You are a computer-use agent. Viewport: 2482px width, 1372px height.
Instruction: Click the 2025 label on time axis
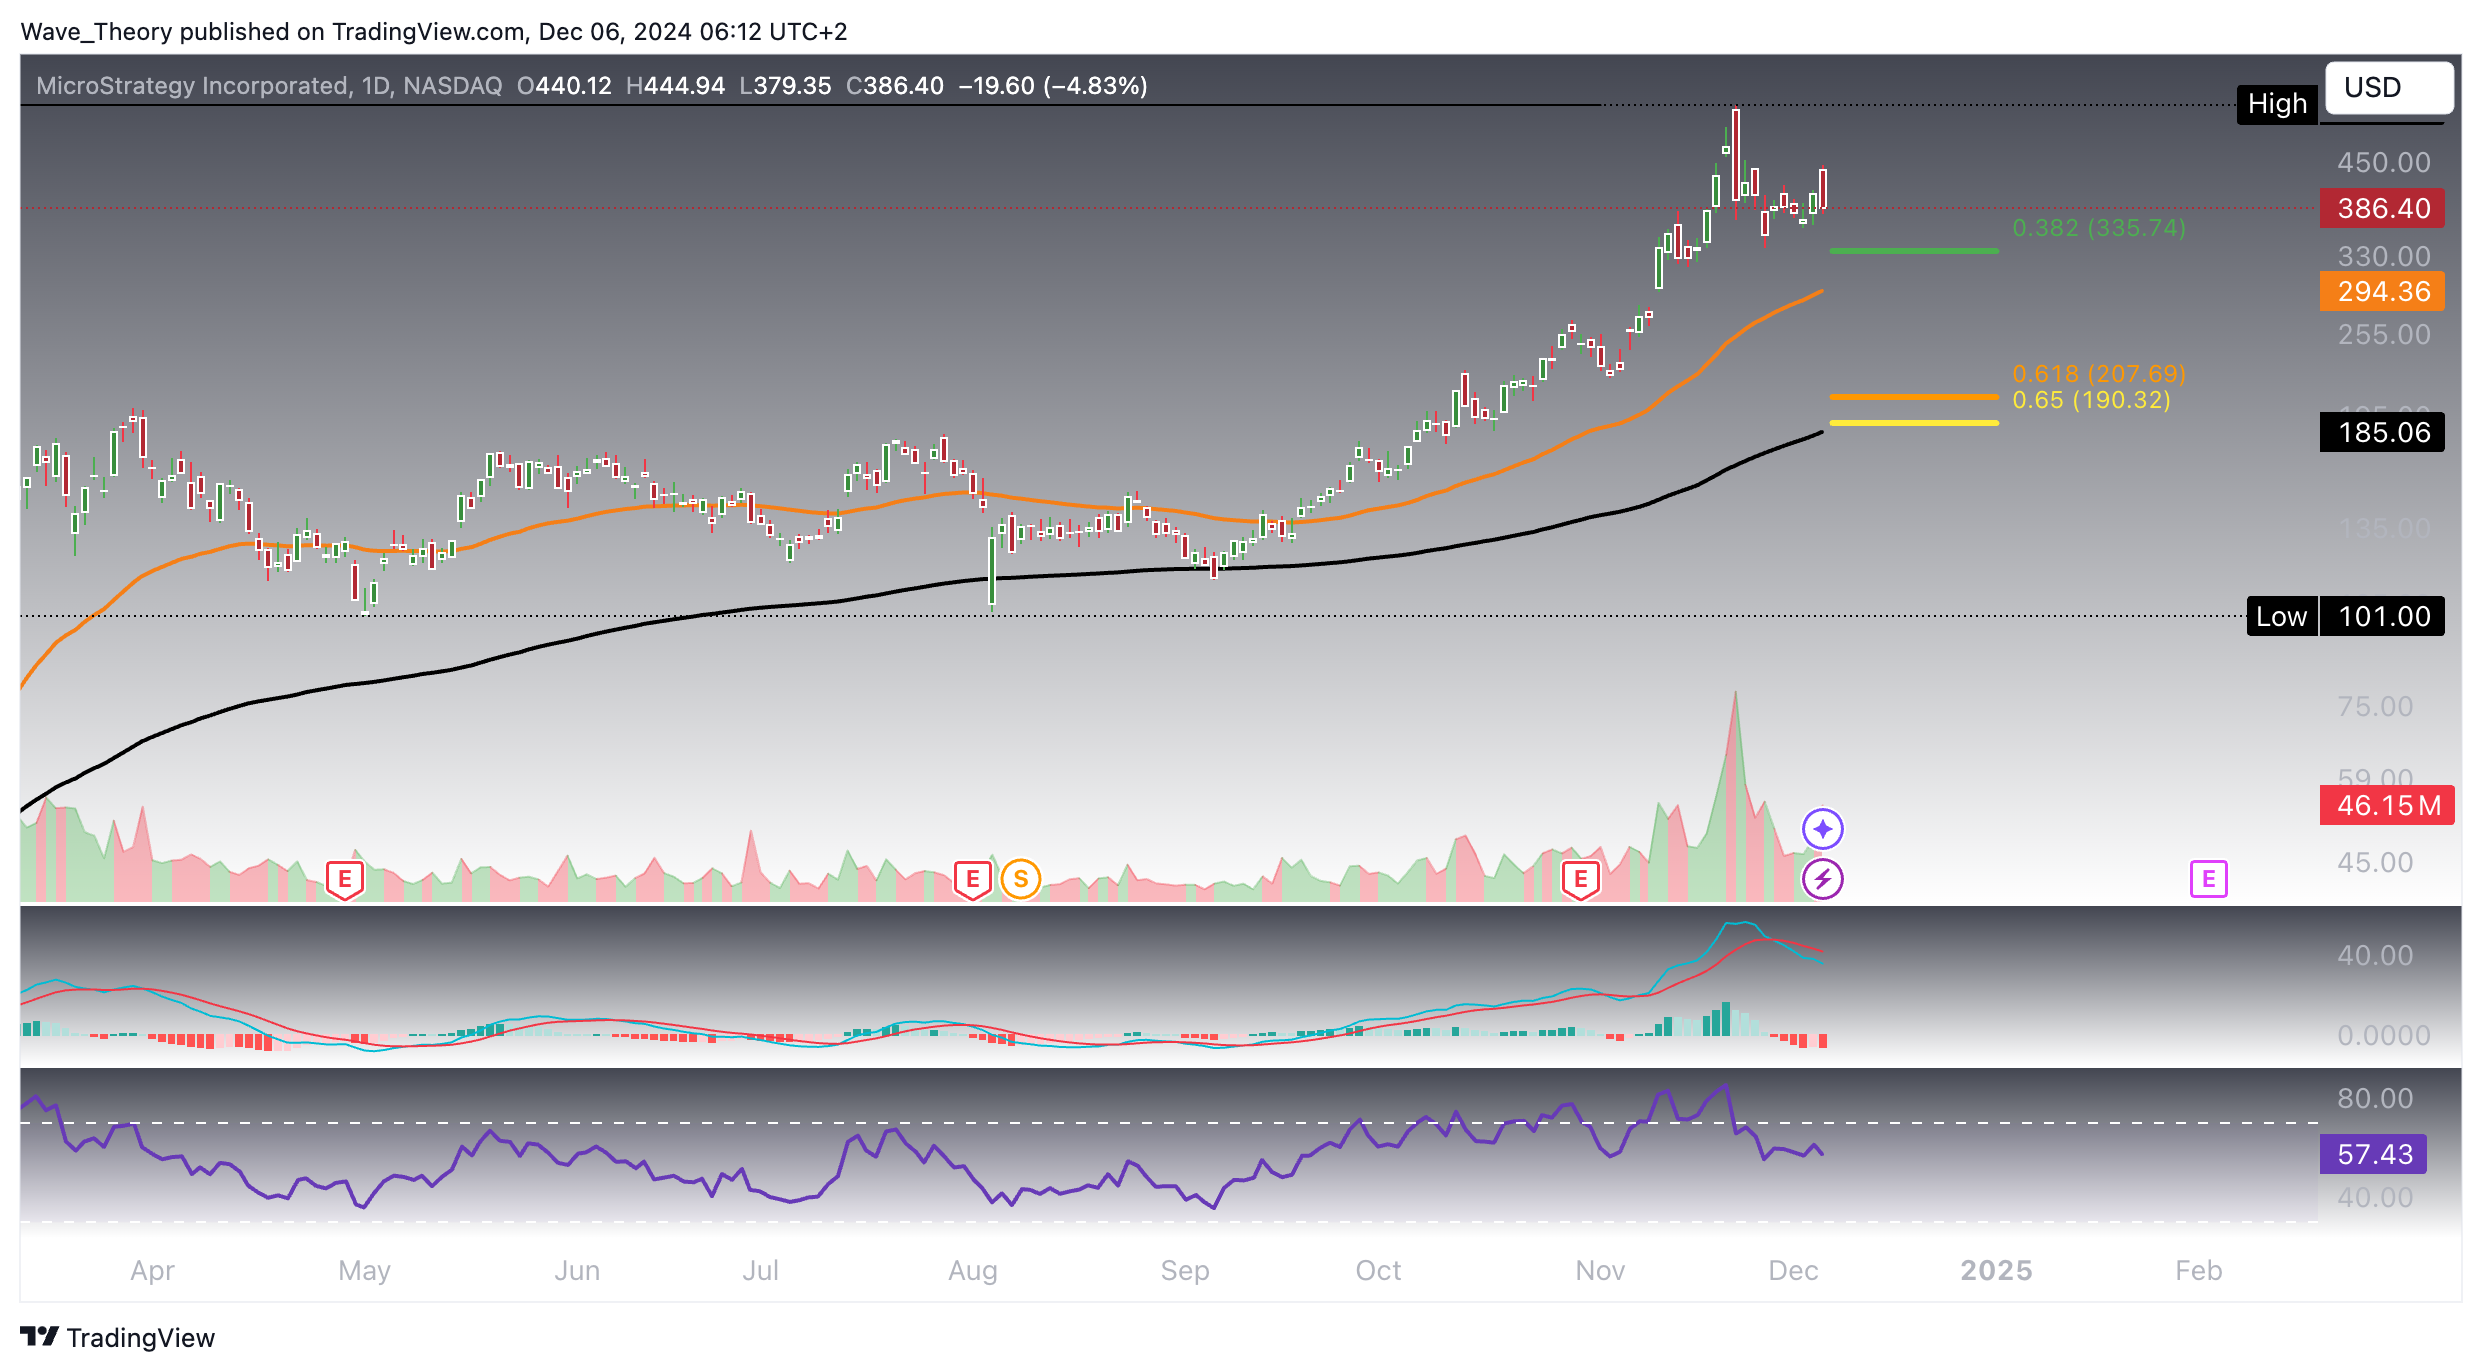tap(1996, 1270)
